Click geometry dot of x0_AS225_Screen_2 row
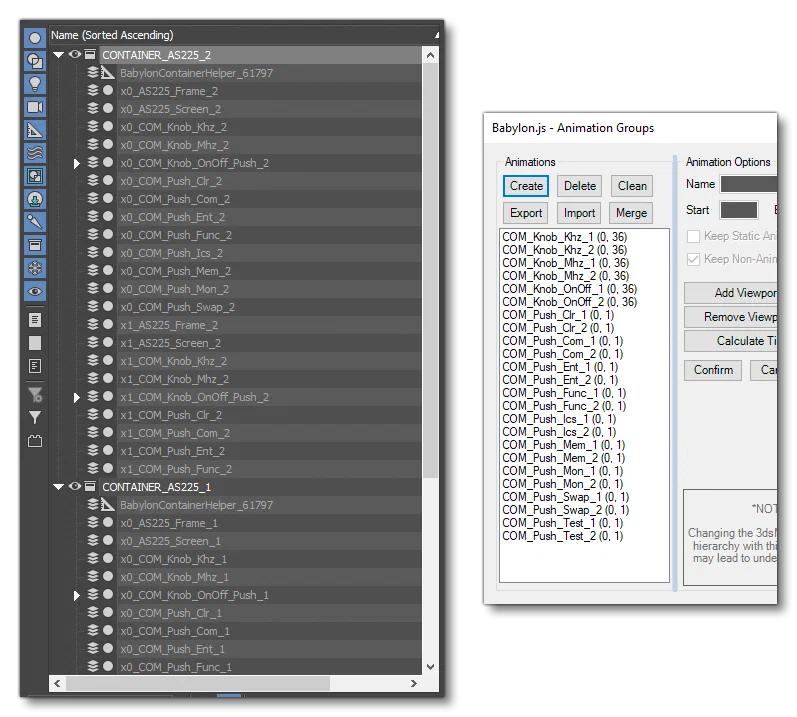Screen dimensions: 797x717 [108, 108]
